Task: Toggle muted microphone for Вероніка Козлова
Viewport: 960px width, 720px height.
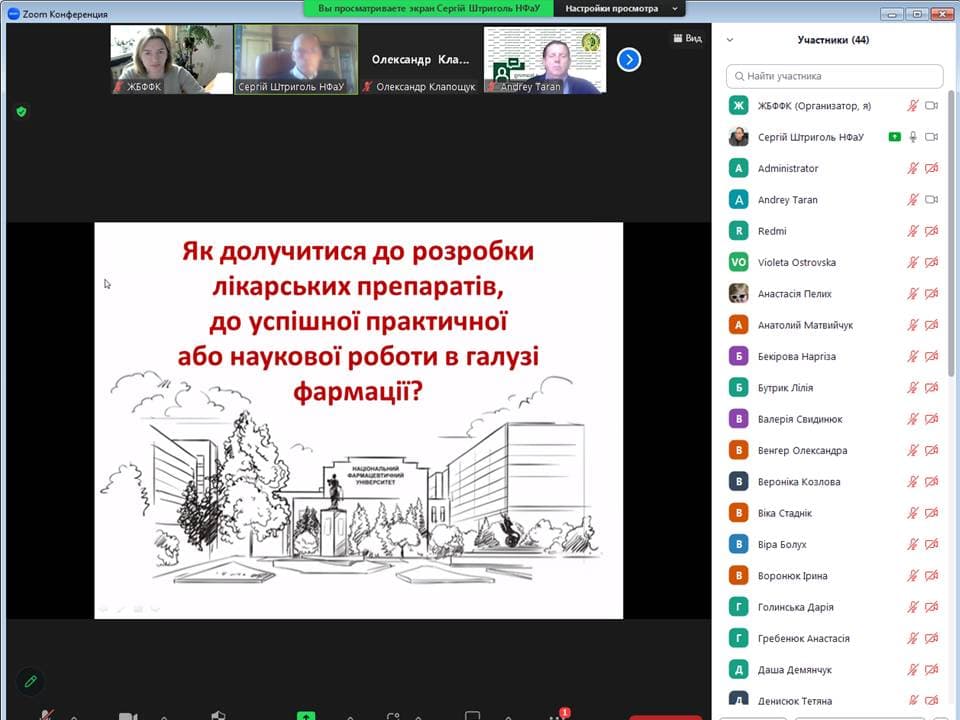Action: tap(913, 482)
